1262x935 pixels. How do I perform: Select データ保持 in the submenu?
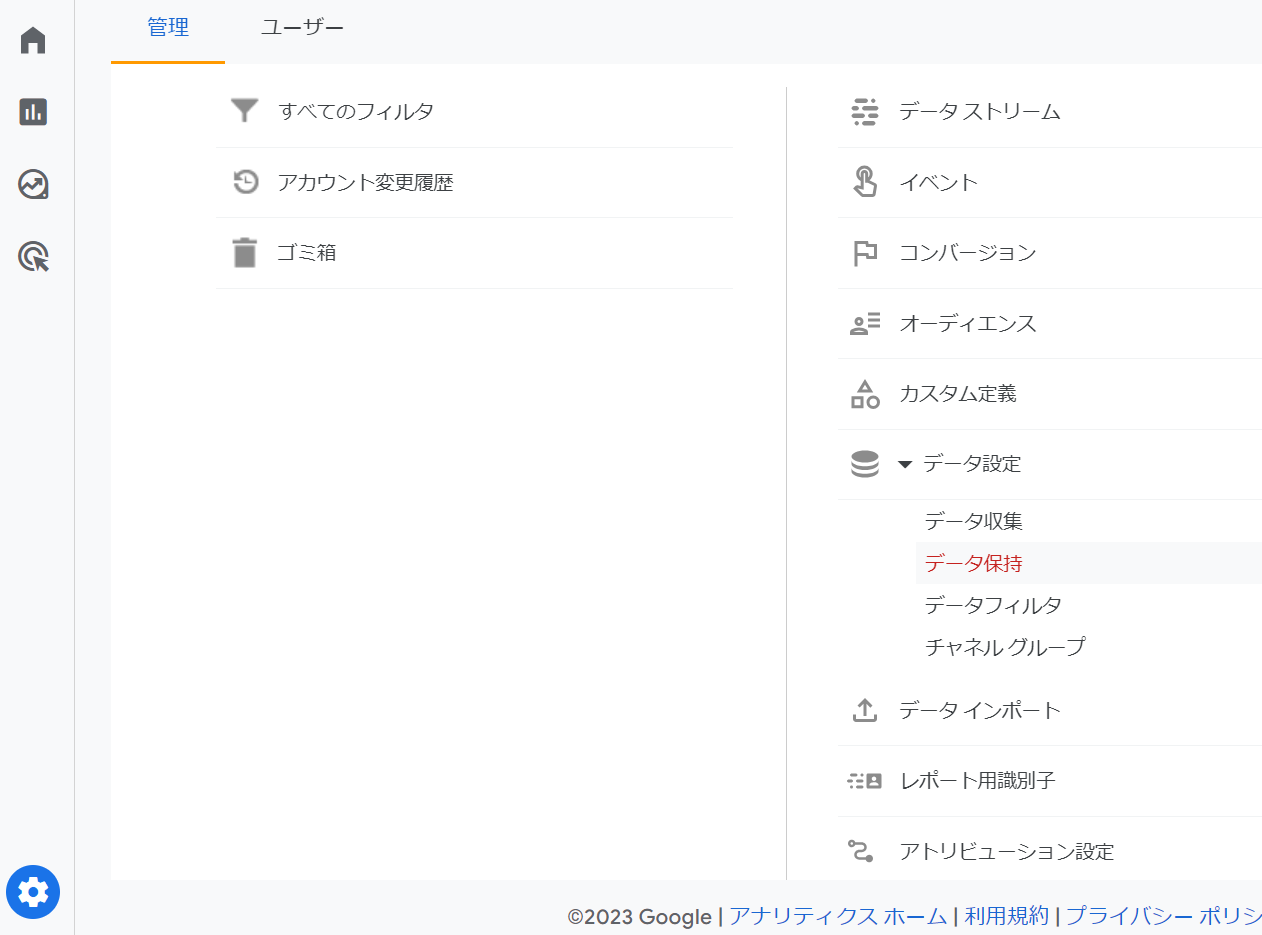(x=973, y=563)
